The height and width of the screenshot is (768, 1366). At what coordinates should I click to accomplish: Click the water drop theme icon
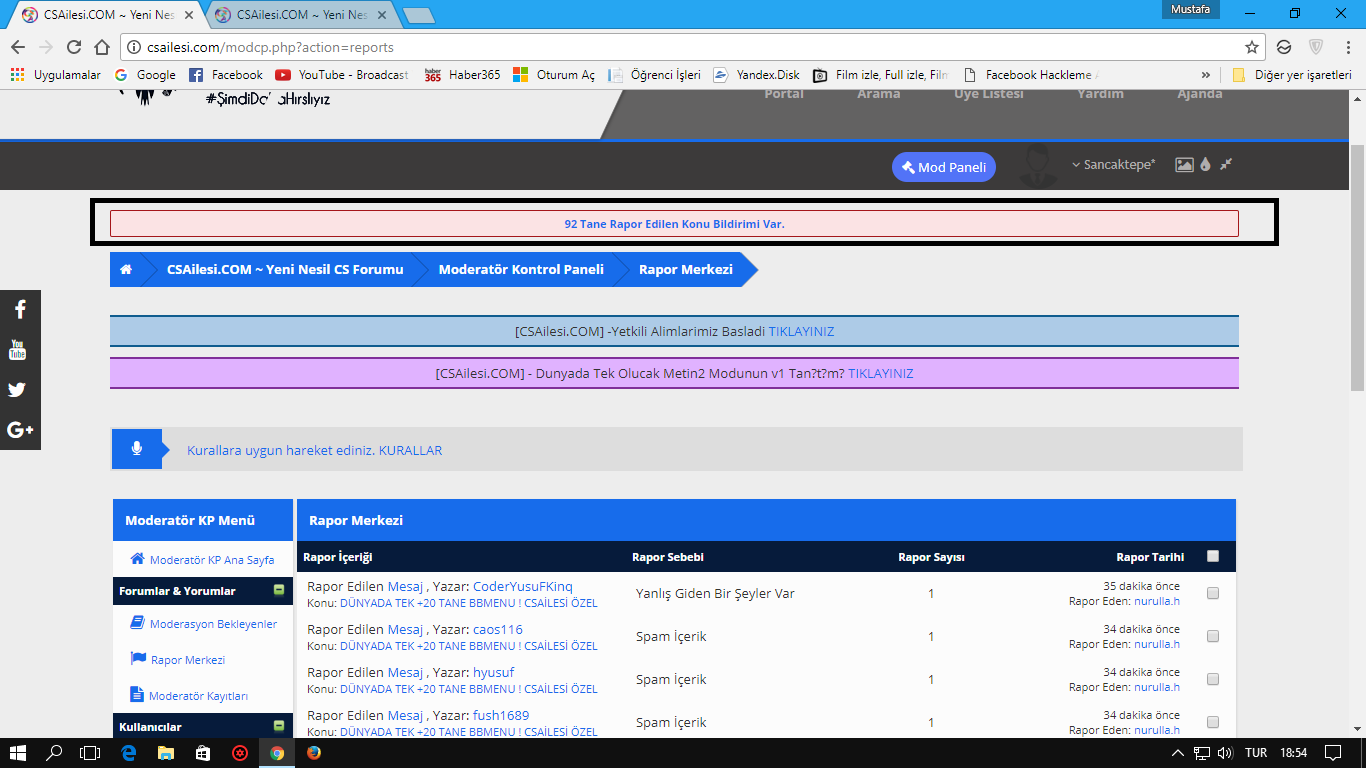(1206, 165)
